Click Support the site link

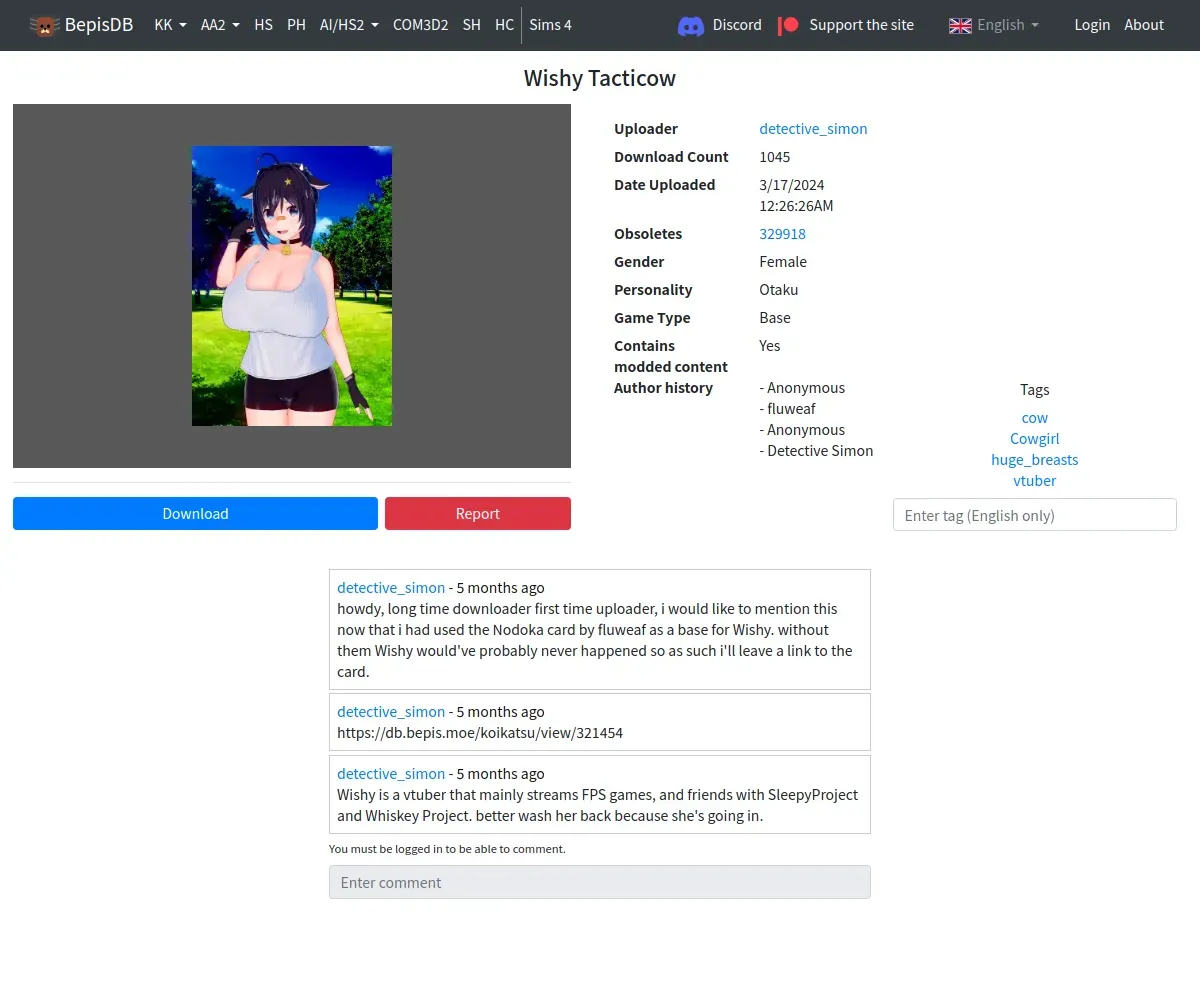[861, 25]
